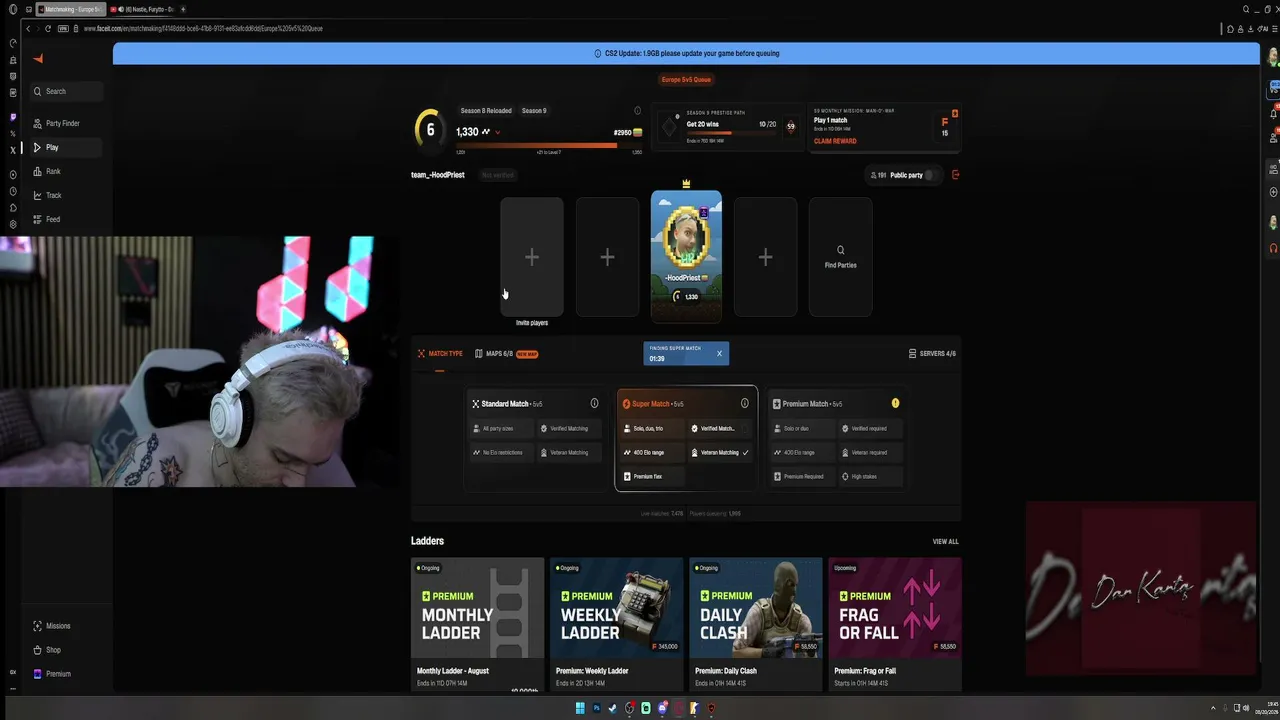Select the Season 8 Reloaded tab

[x=486, y=111]
